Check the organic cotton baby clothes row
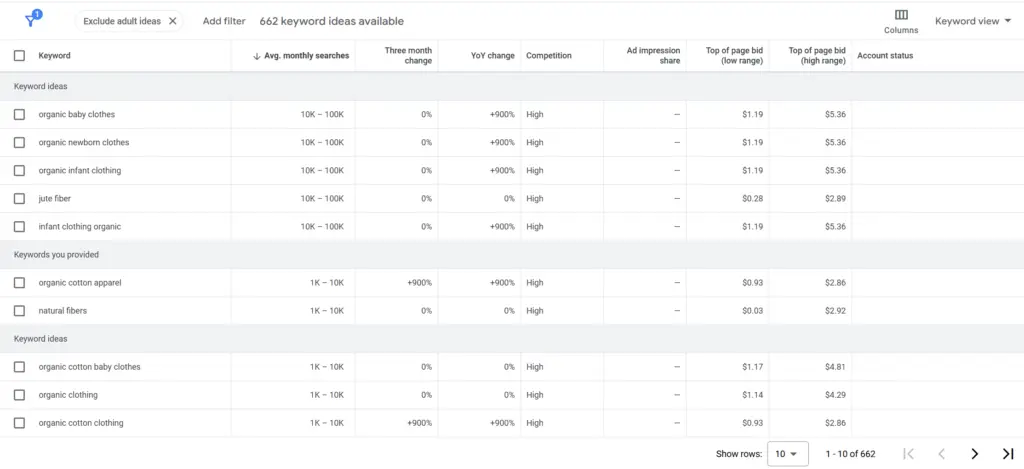The image size is (1024, 469). pos(20,367)
